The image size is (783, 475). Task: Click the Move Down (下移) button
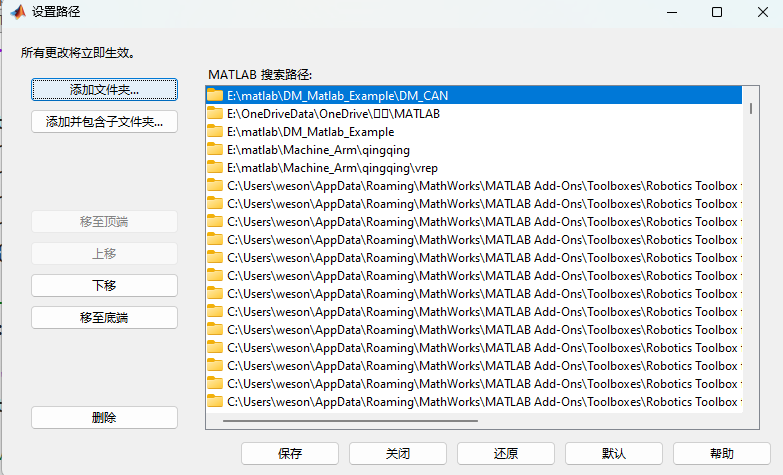tap(104, 286)
